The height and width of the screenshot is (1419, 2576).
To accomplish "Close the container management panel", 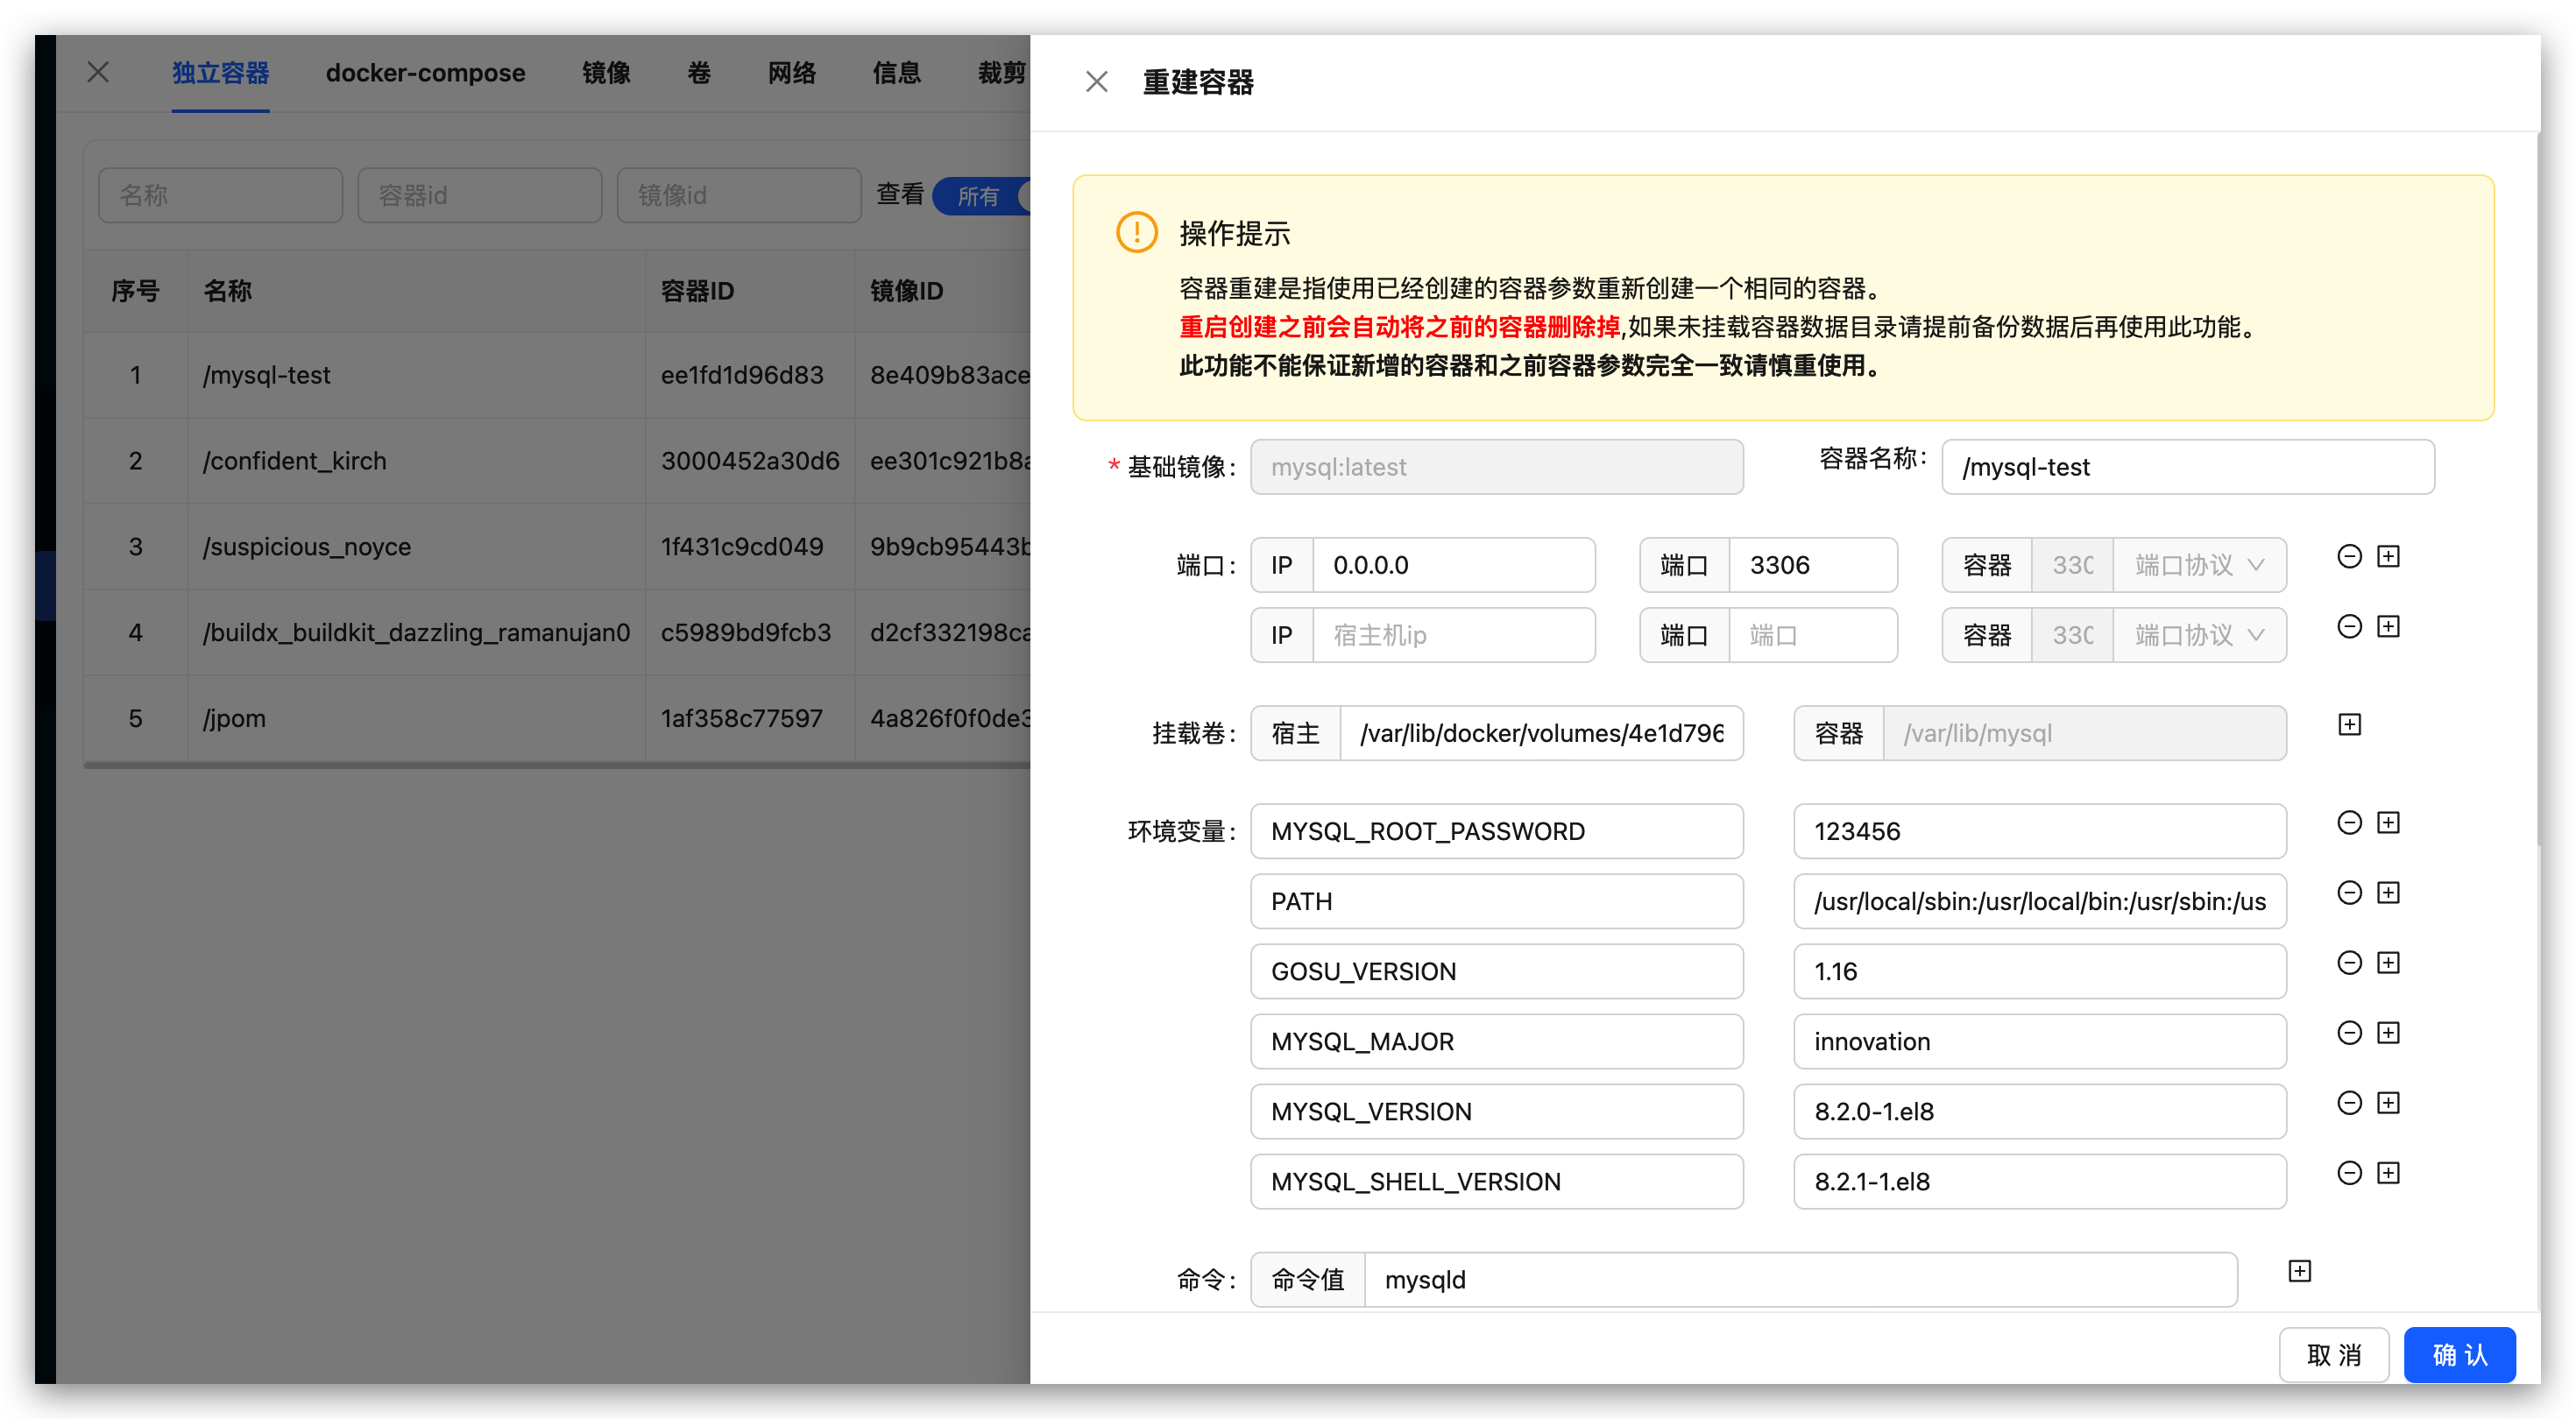I will (x=97, y=71).
